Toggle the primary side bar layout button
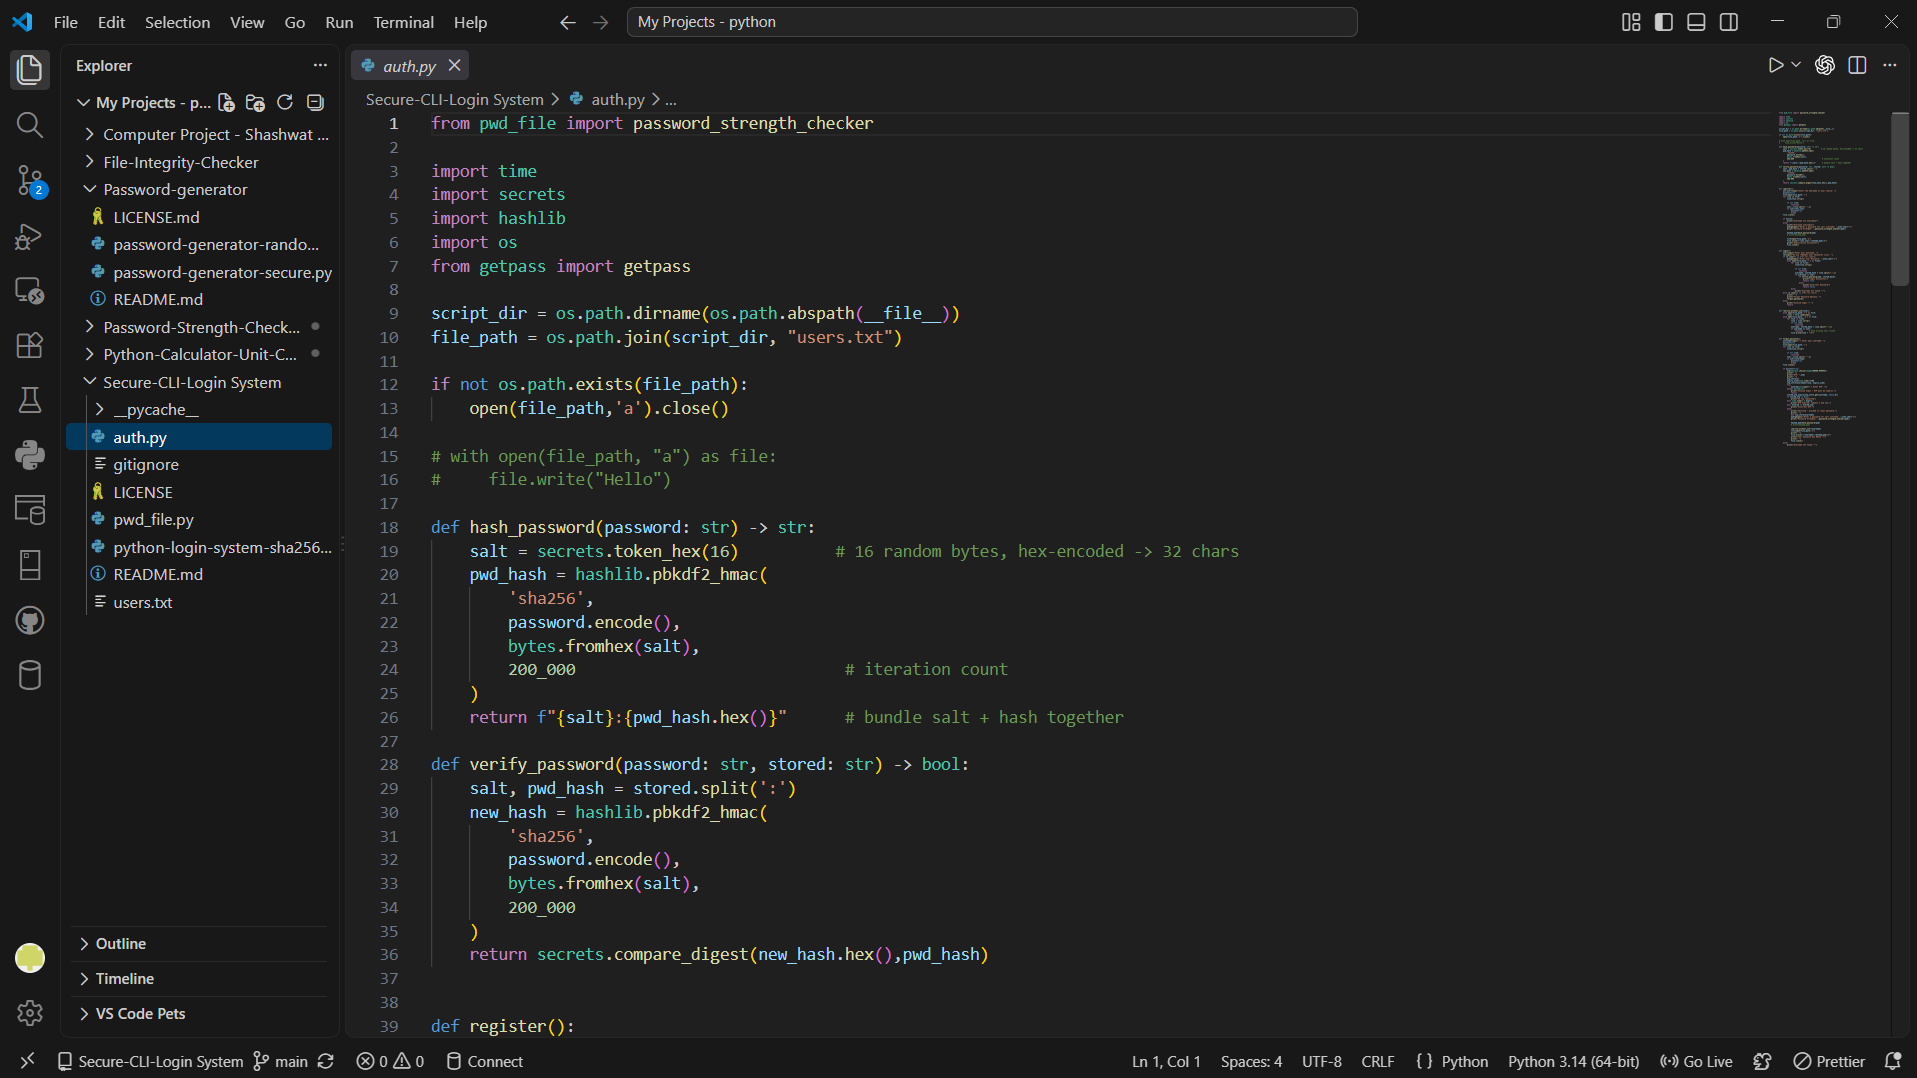Screen dimensions: 1917x1078 [x=1664, y=22]
